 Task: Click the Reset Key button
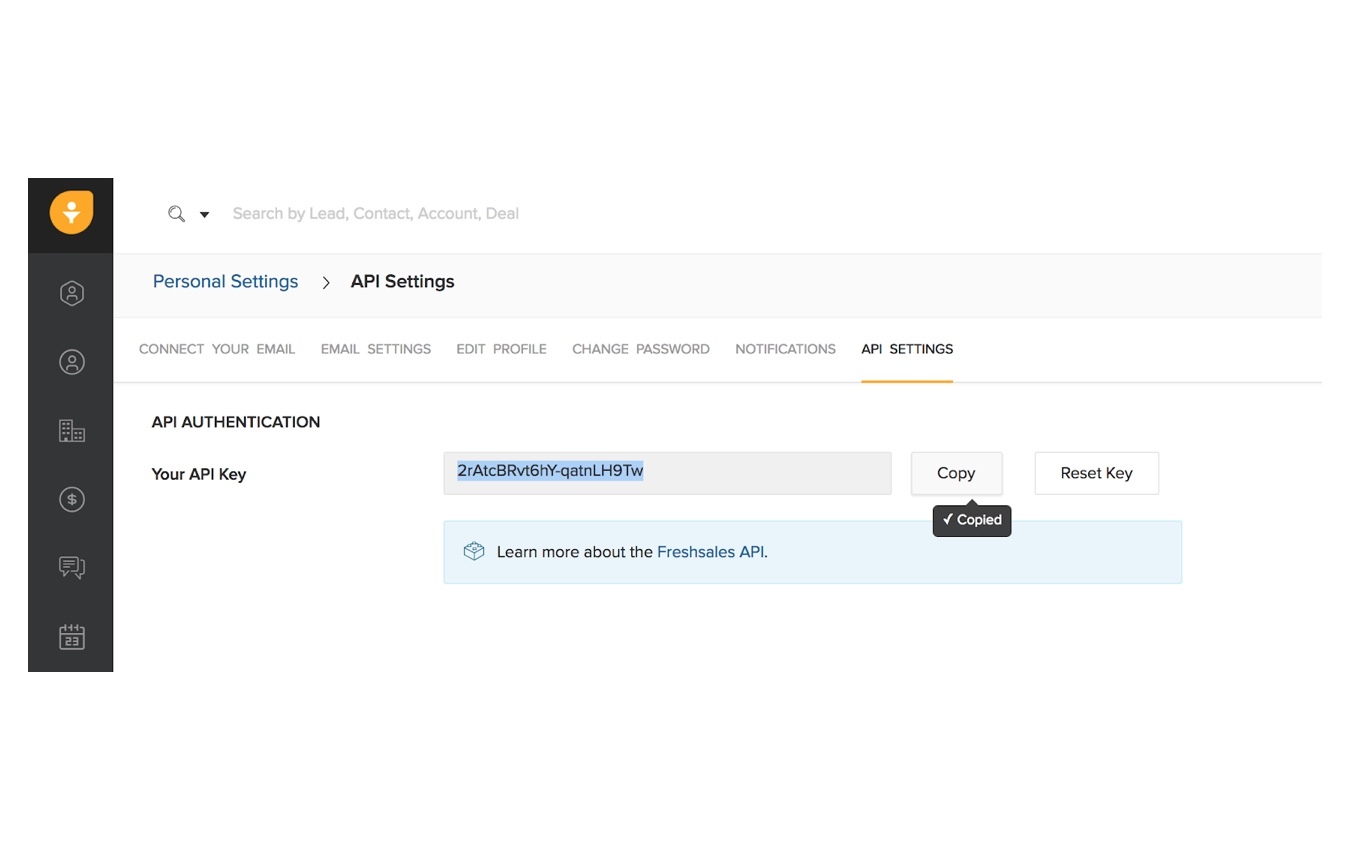tap(1096, 473)
